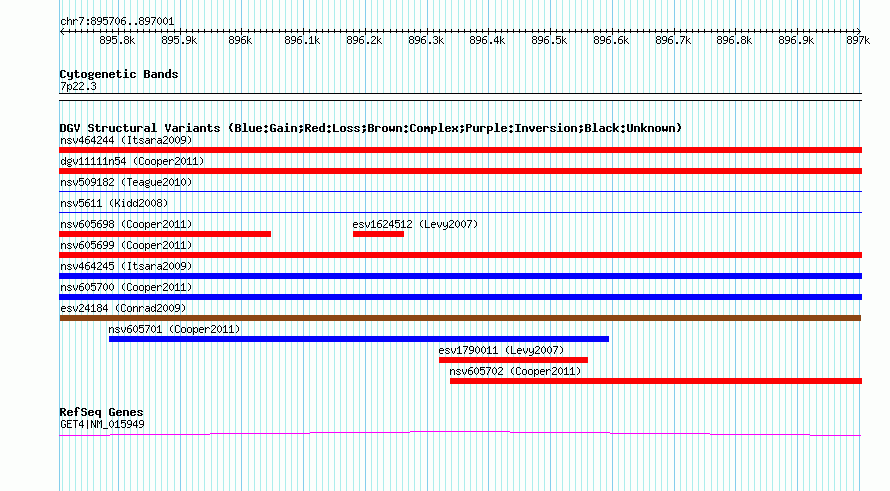Select nsv605702 (Cooper2011) label
This screenshot has width=890, height=491.
pyautogui.click(x=515, y=371)
